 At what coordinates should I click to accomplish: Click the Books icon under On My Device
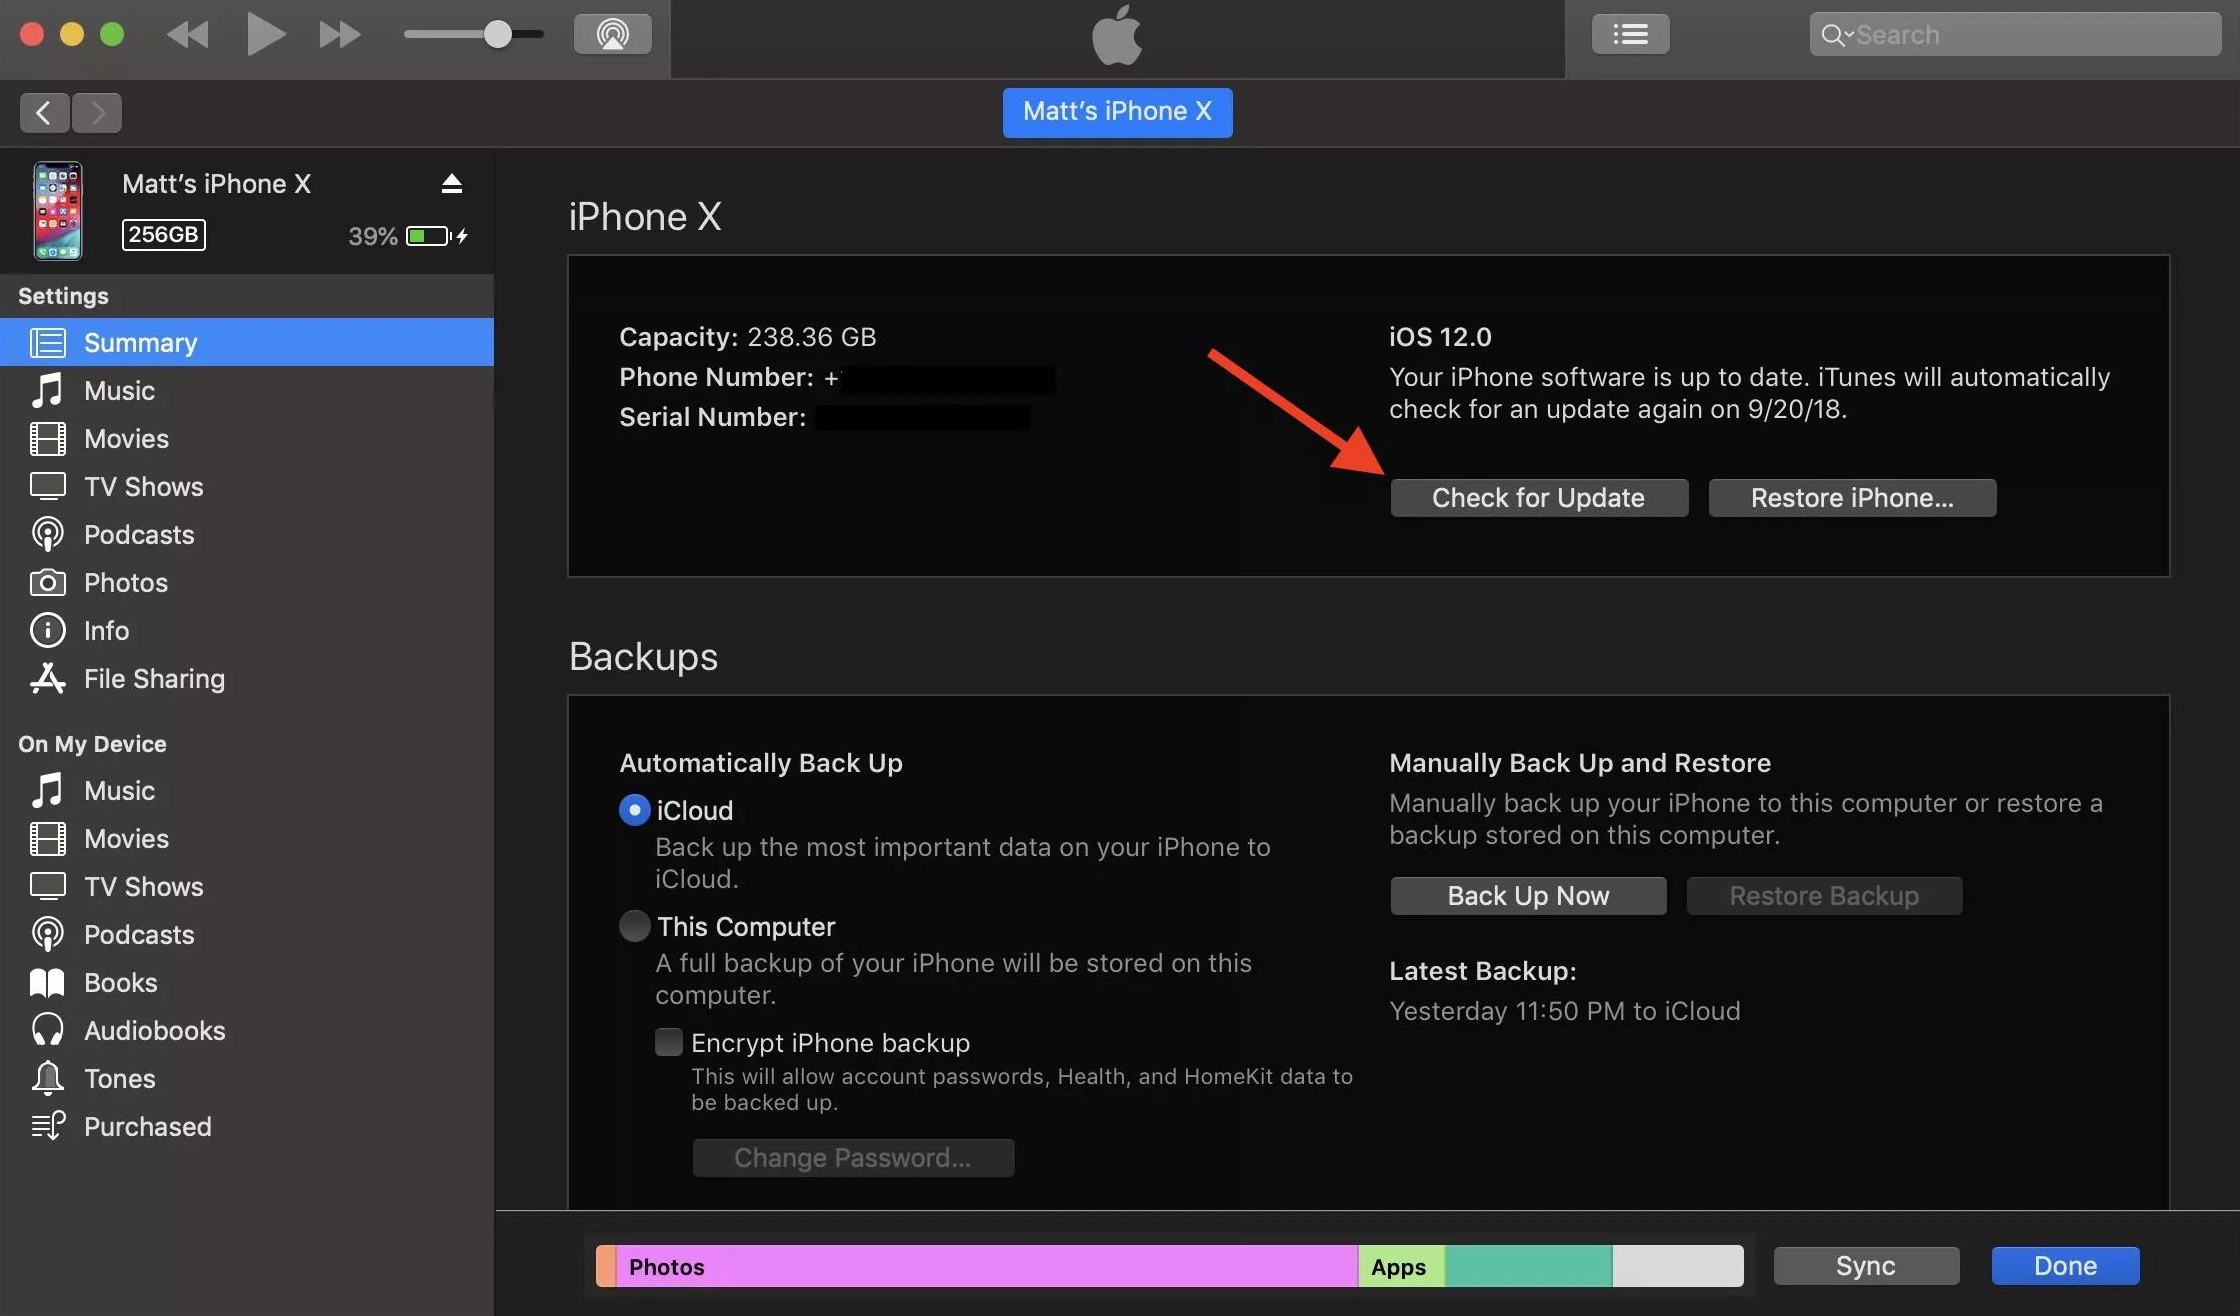(47, 982)
